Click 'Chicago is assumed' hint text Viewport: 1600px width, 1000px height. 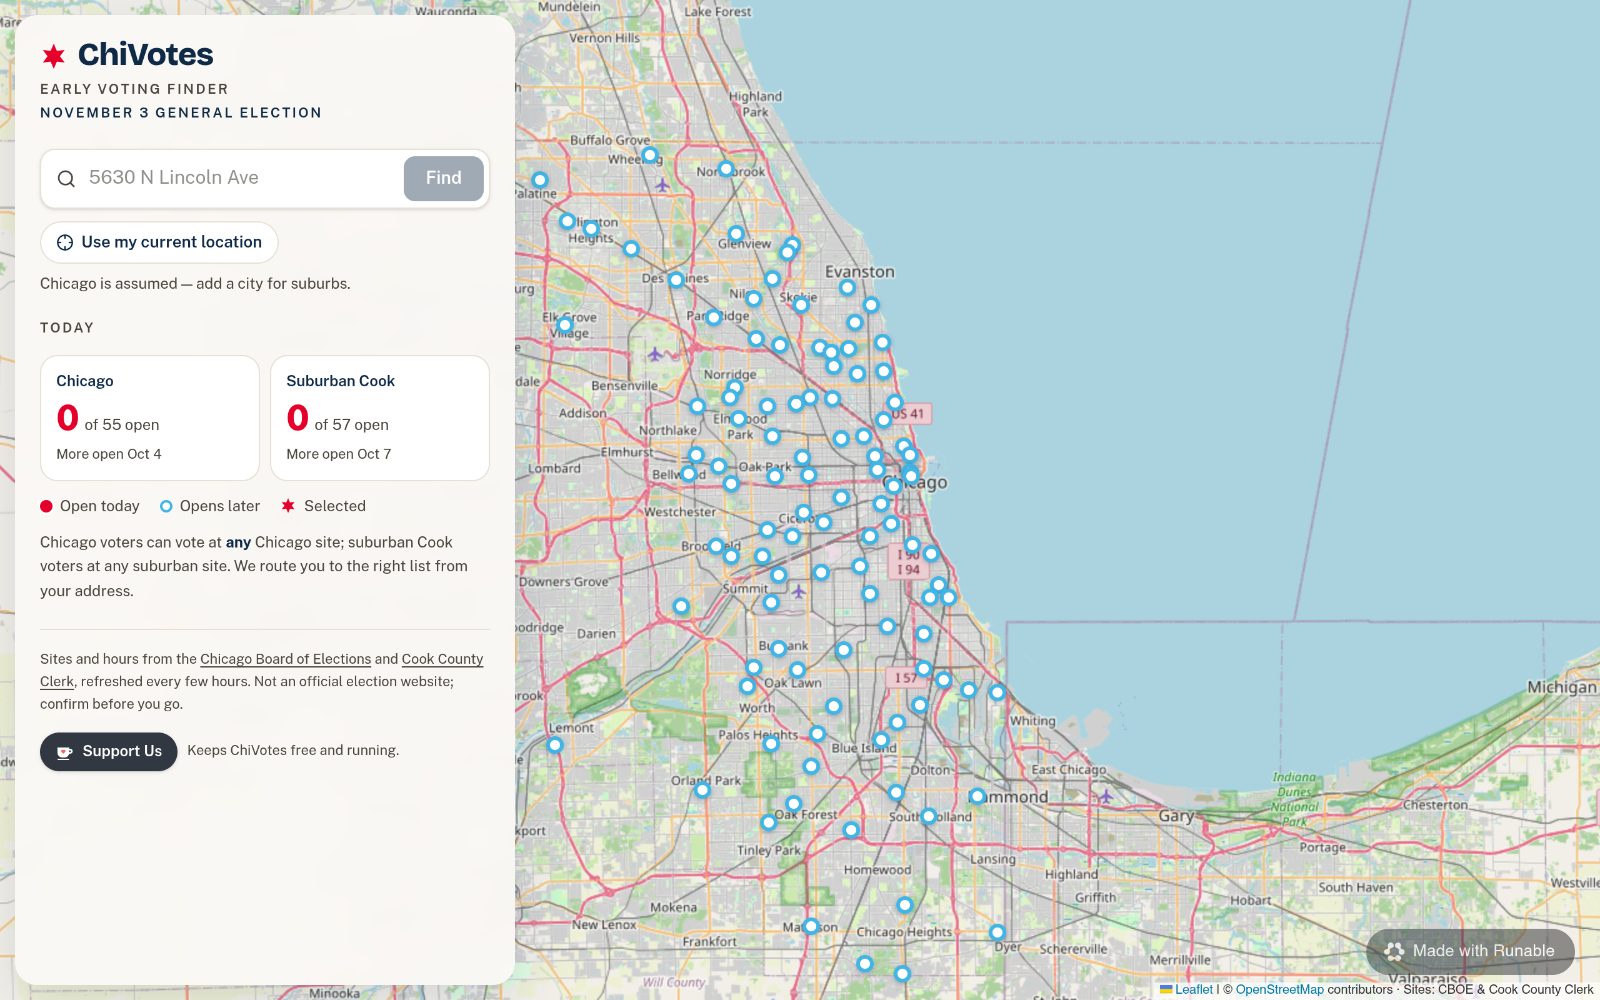pos(195,284)
